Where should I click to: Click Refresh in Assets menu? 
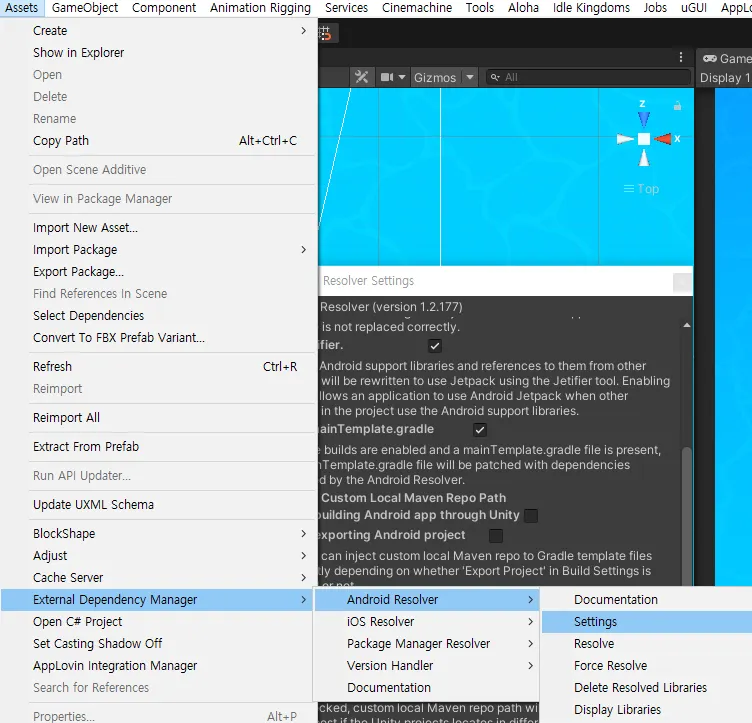pos(158,367)
